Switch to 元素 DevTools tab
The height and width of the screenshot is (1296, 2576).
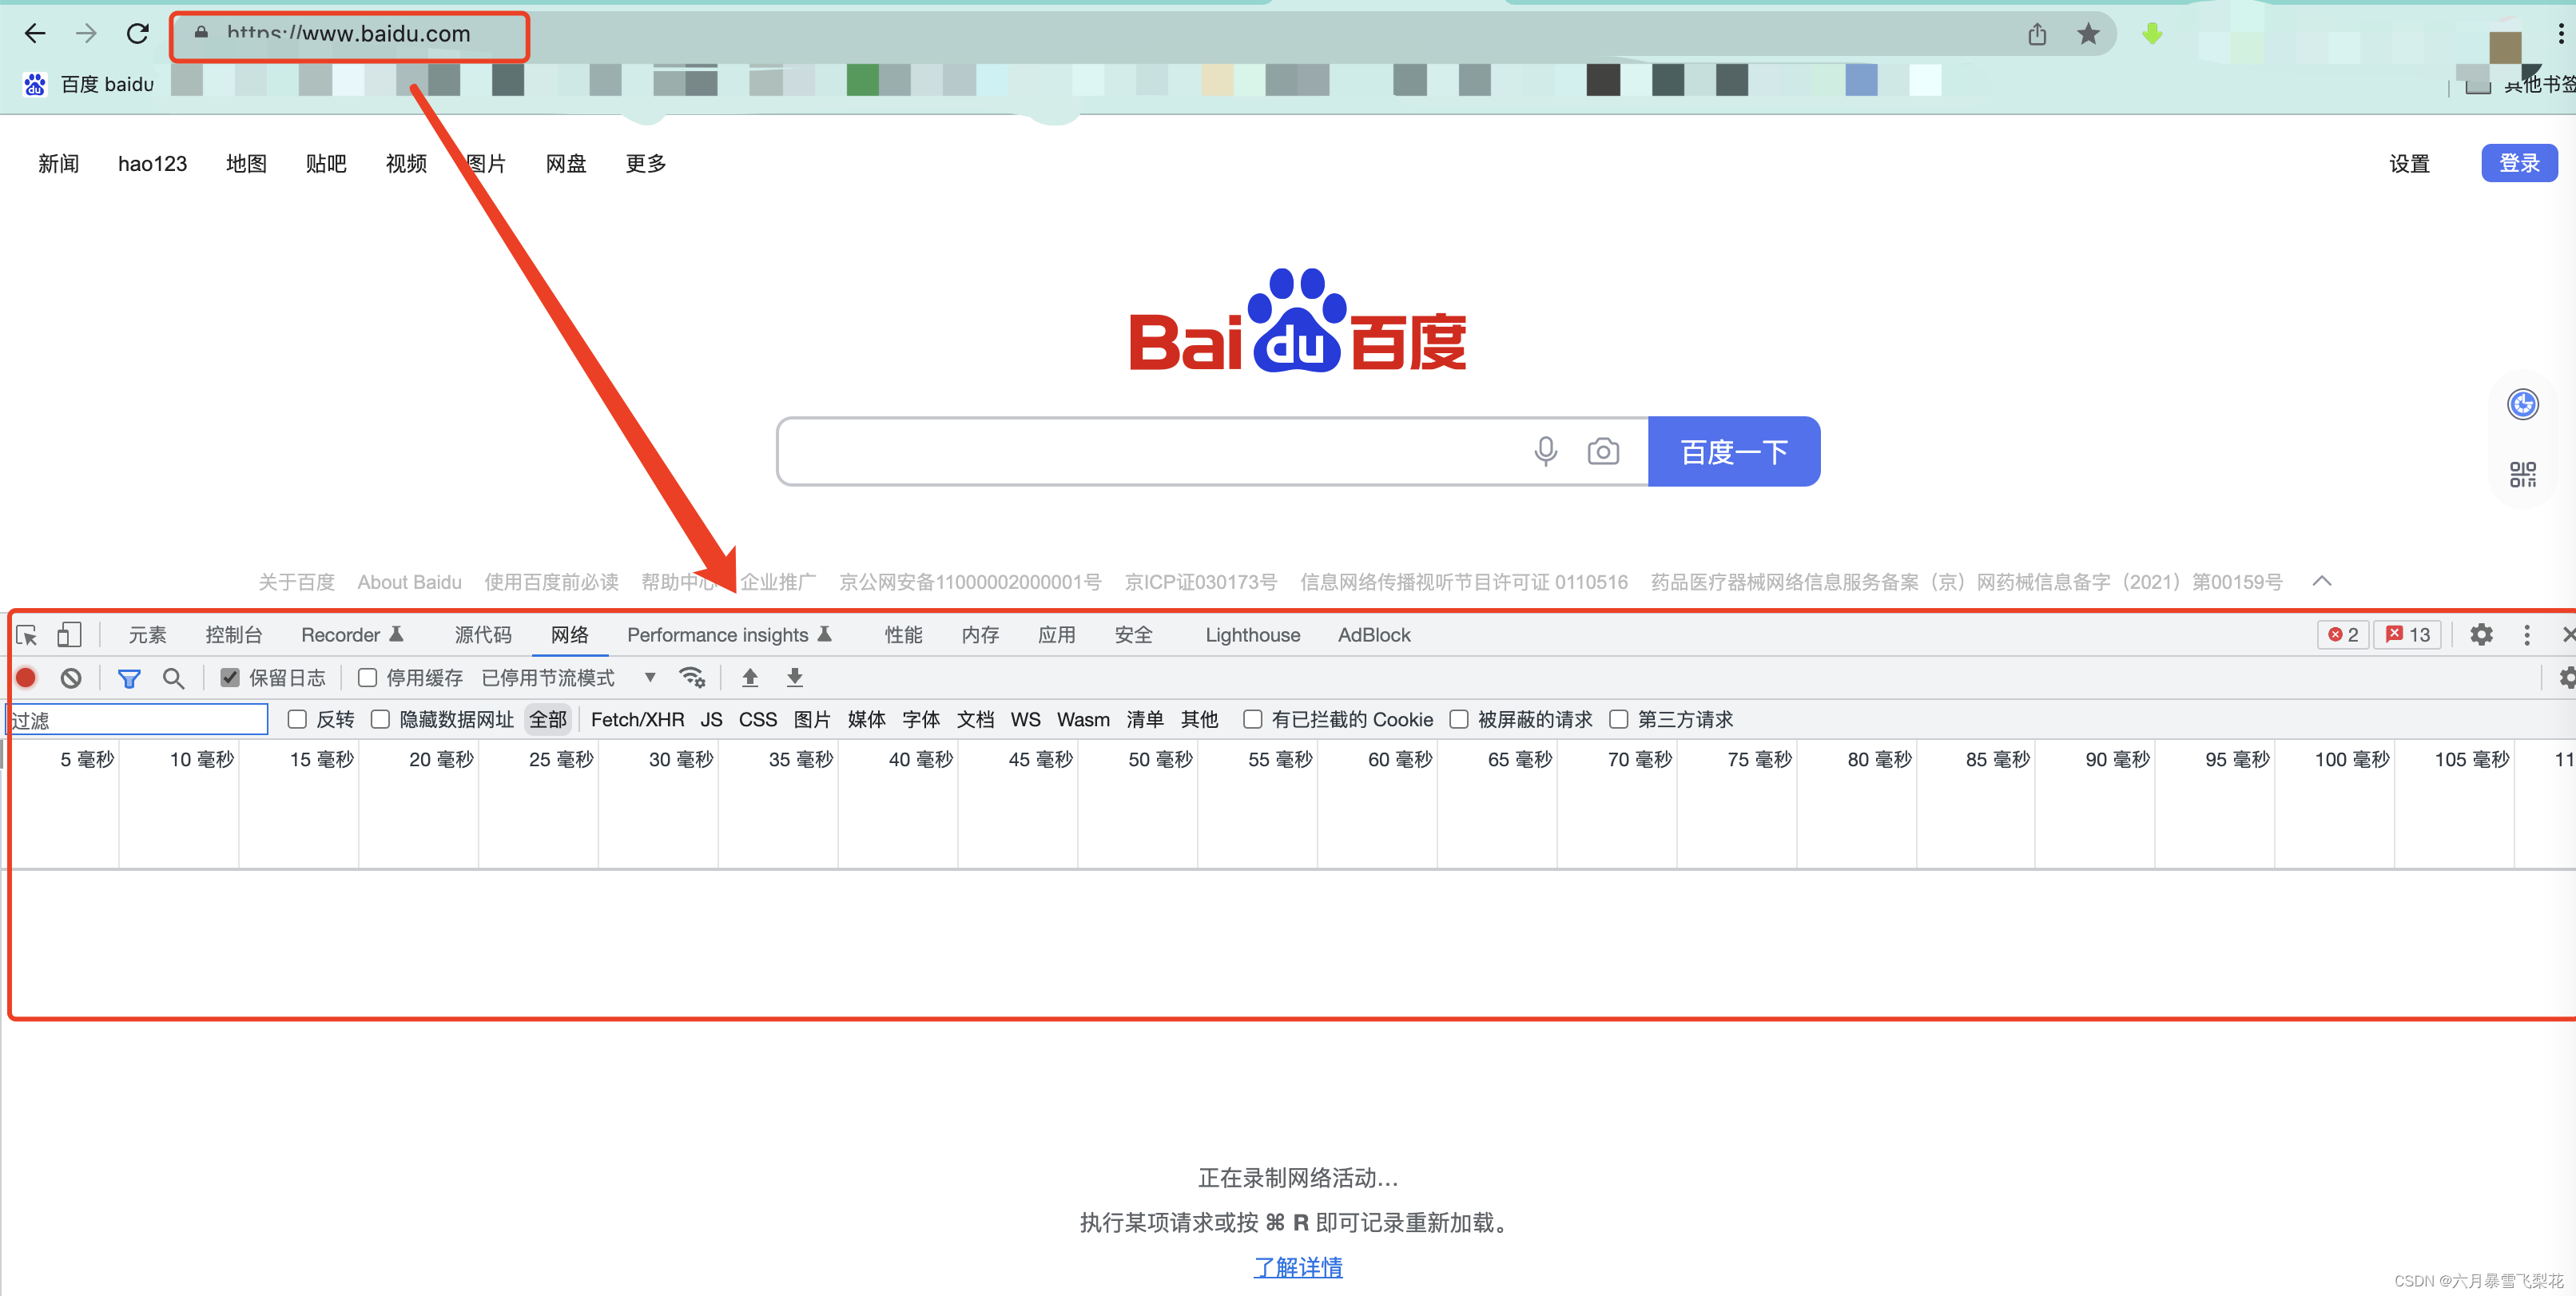coord(148,635)
